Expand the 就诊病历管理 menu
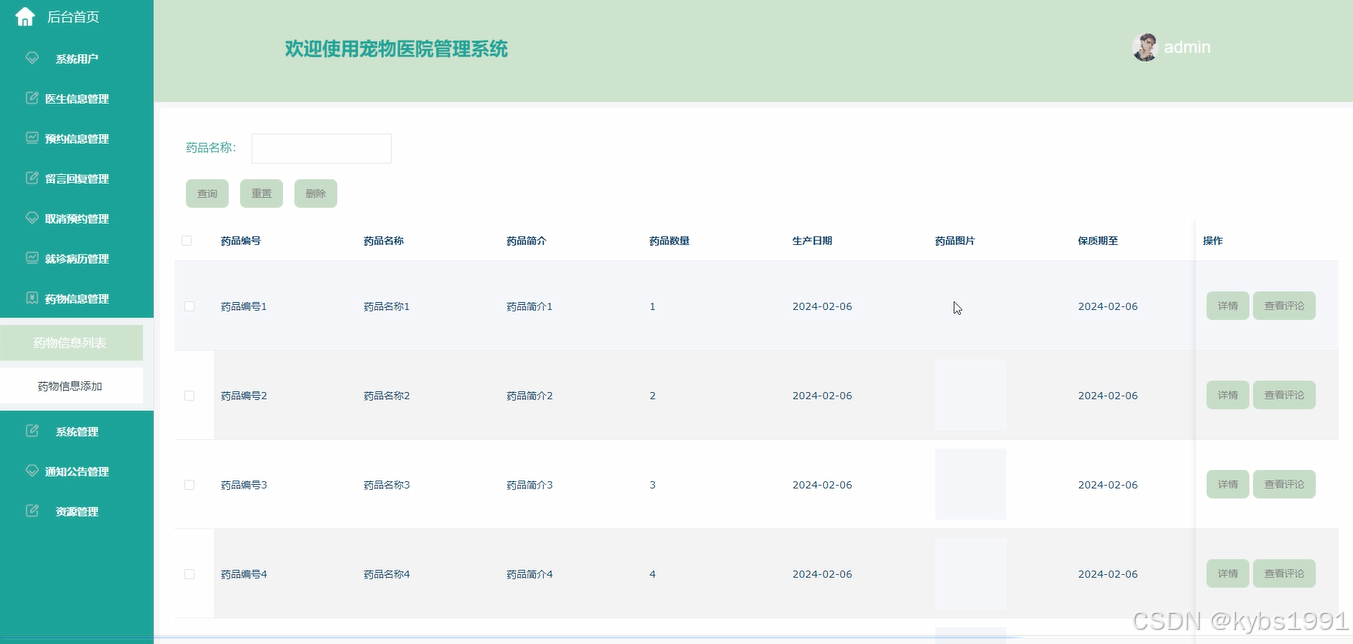Screen dimensions: 1353x644 click(77, 259)
